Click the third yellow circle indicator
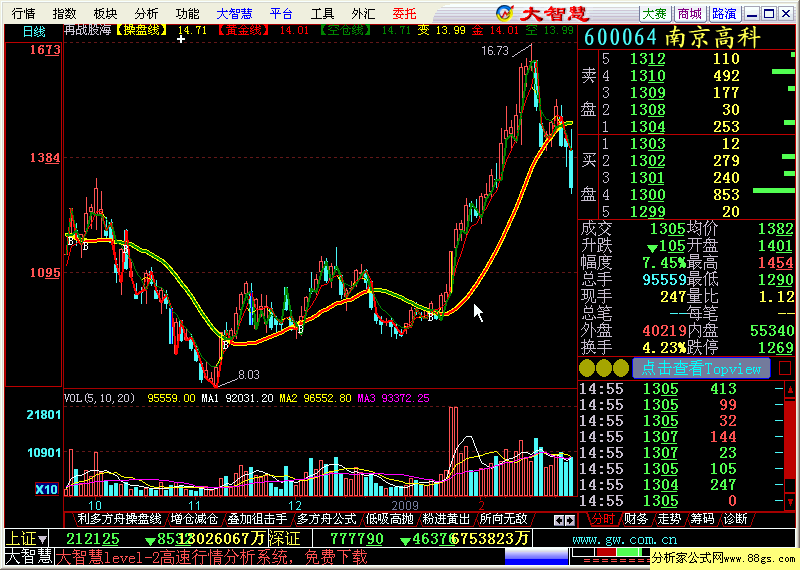Screen dimensions: 800x570 pos(621,368)
